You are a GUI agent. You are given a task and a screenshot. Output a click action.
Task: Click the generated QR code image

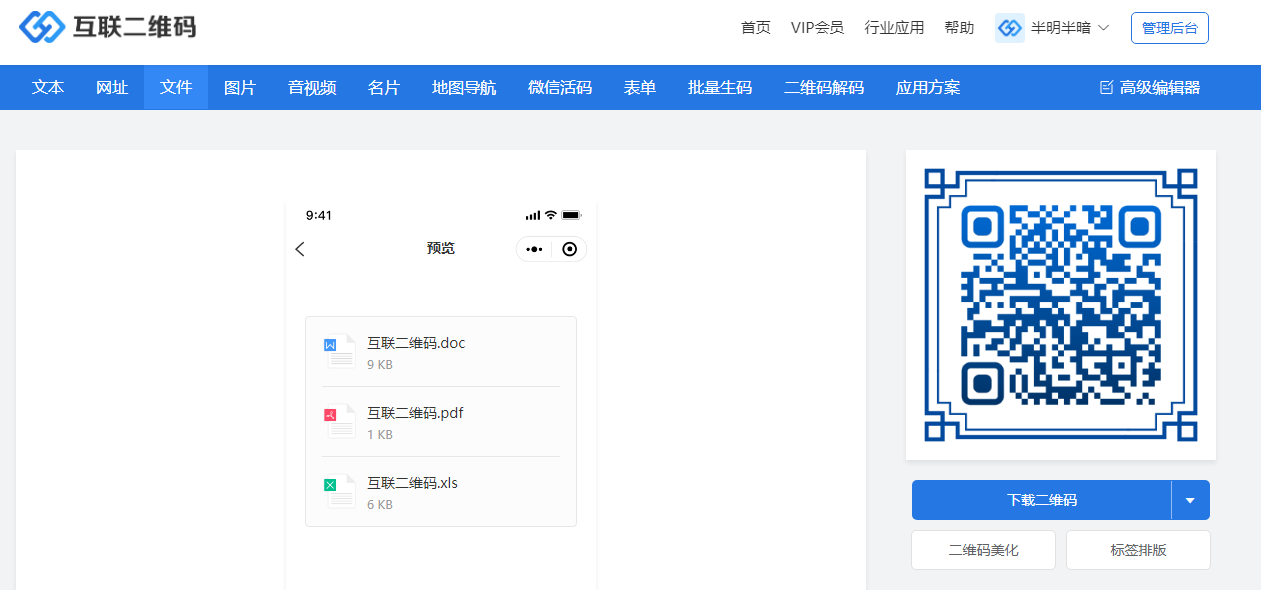(x=1060, y=305)
